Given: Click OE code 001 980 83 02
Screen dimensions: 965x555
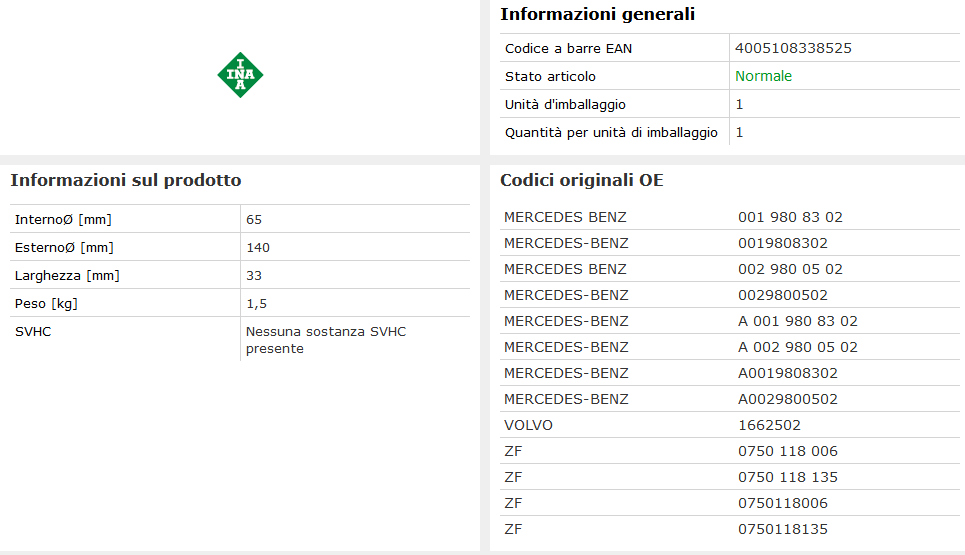Looking at the screenshot, I should coord(790,217).
